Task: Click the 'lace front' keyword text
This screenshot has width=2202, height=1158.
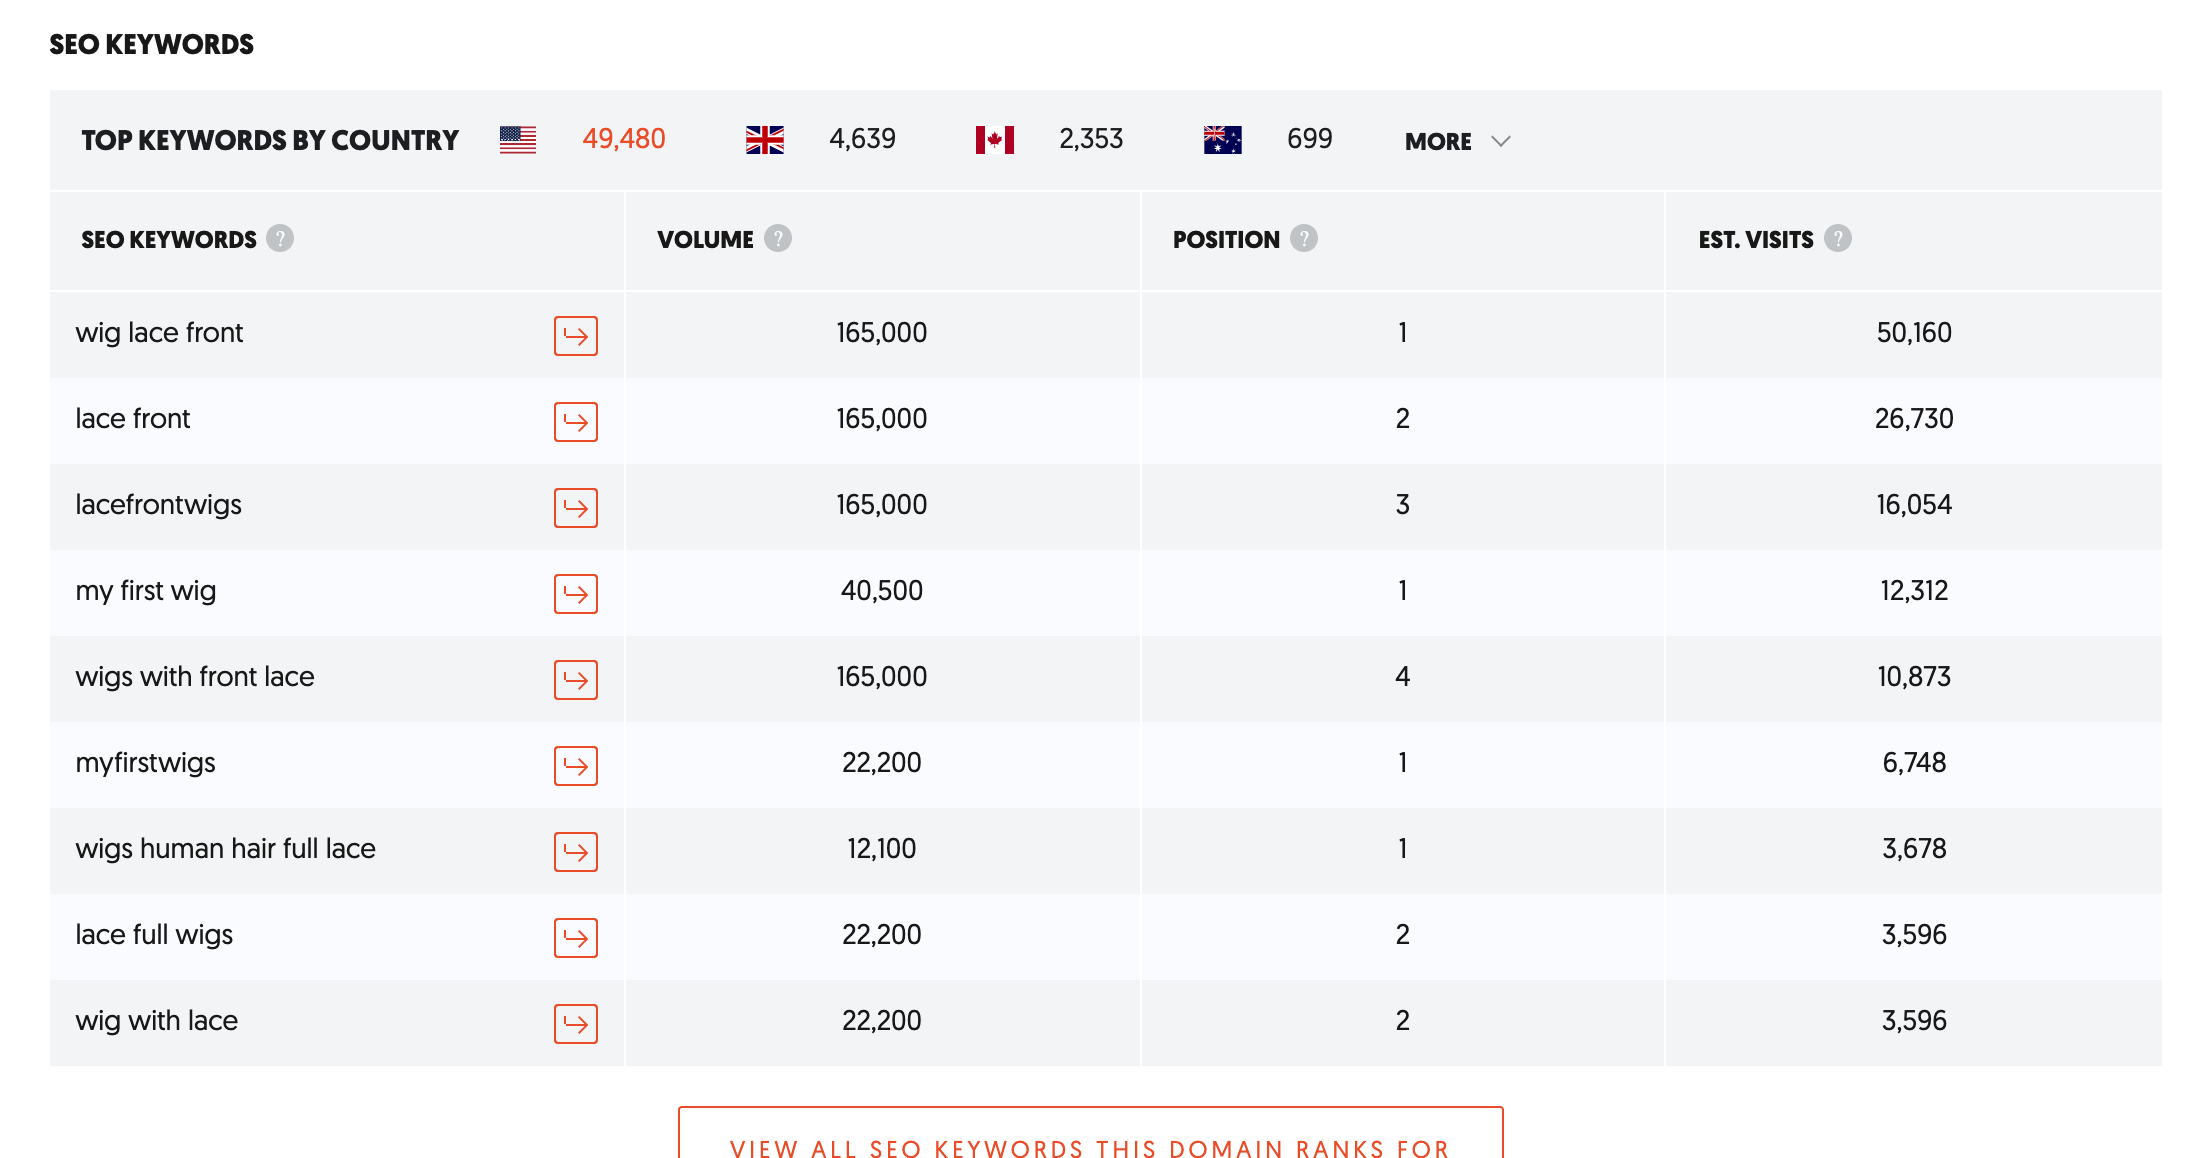Action: point(132,419)
